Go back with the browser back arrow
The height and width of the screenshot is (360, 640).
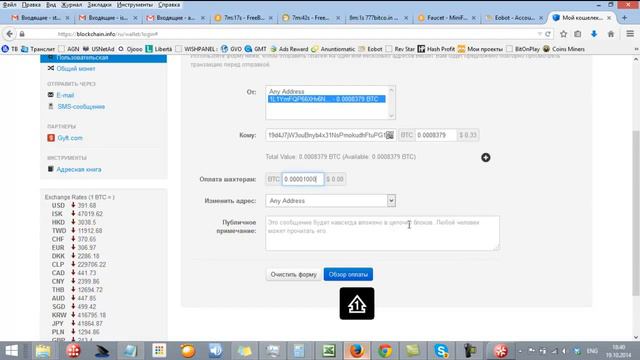pos(9,34)
